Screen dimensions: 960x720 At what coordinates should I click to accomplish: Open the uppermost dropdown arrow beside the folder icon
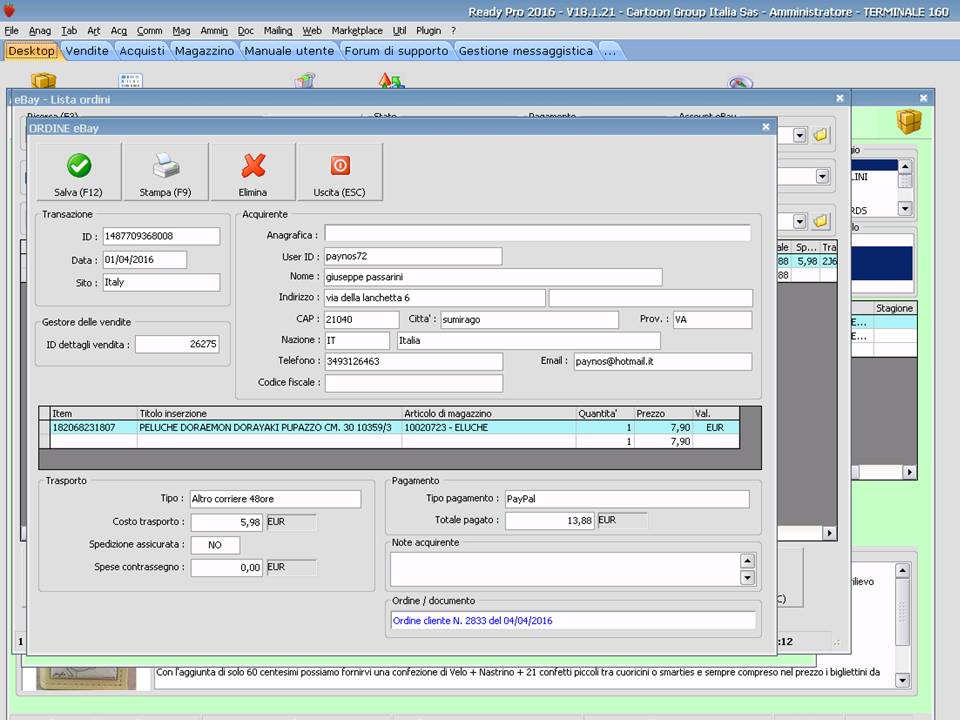point(800,135)
